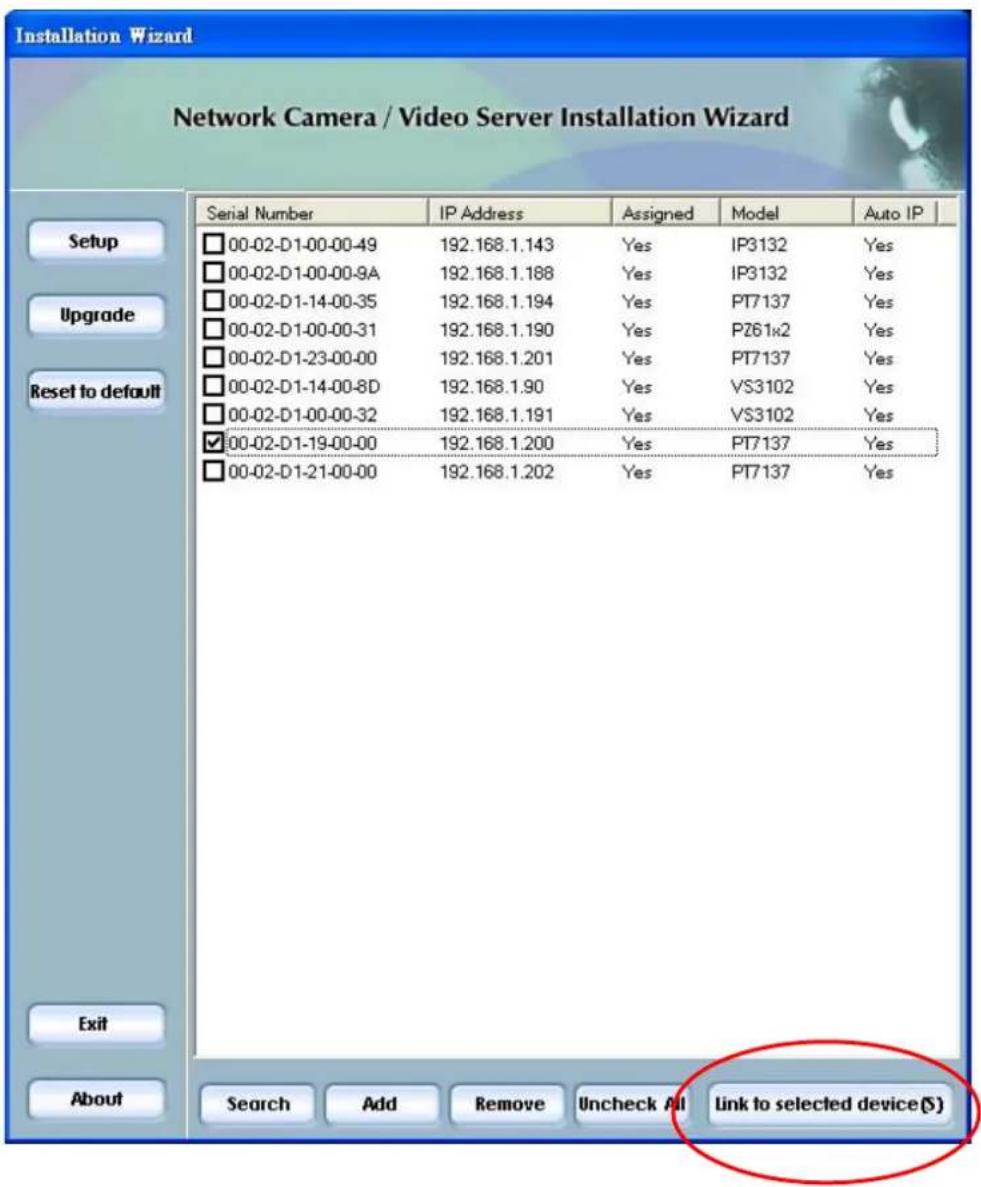Screen dimensions: 981x1187
Task: Select IP address 192.168.1.200
Action: pos(497,443)
